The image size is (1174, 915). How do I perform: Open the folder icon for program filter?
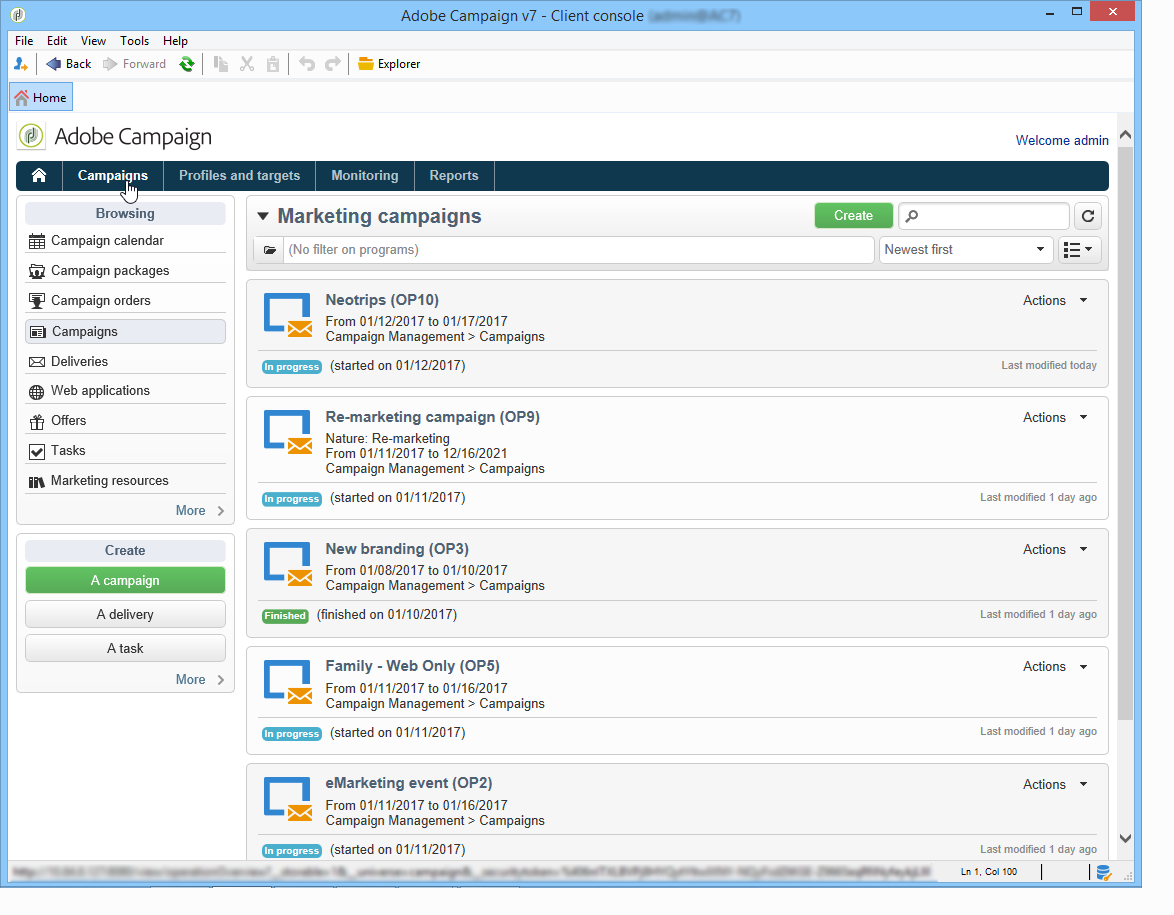270,250
